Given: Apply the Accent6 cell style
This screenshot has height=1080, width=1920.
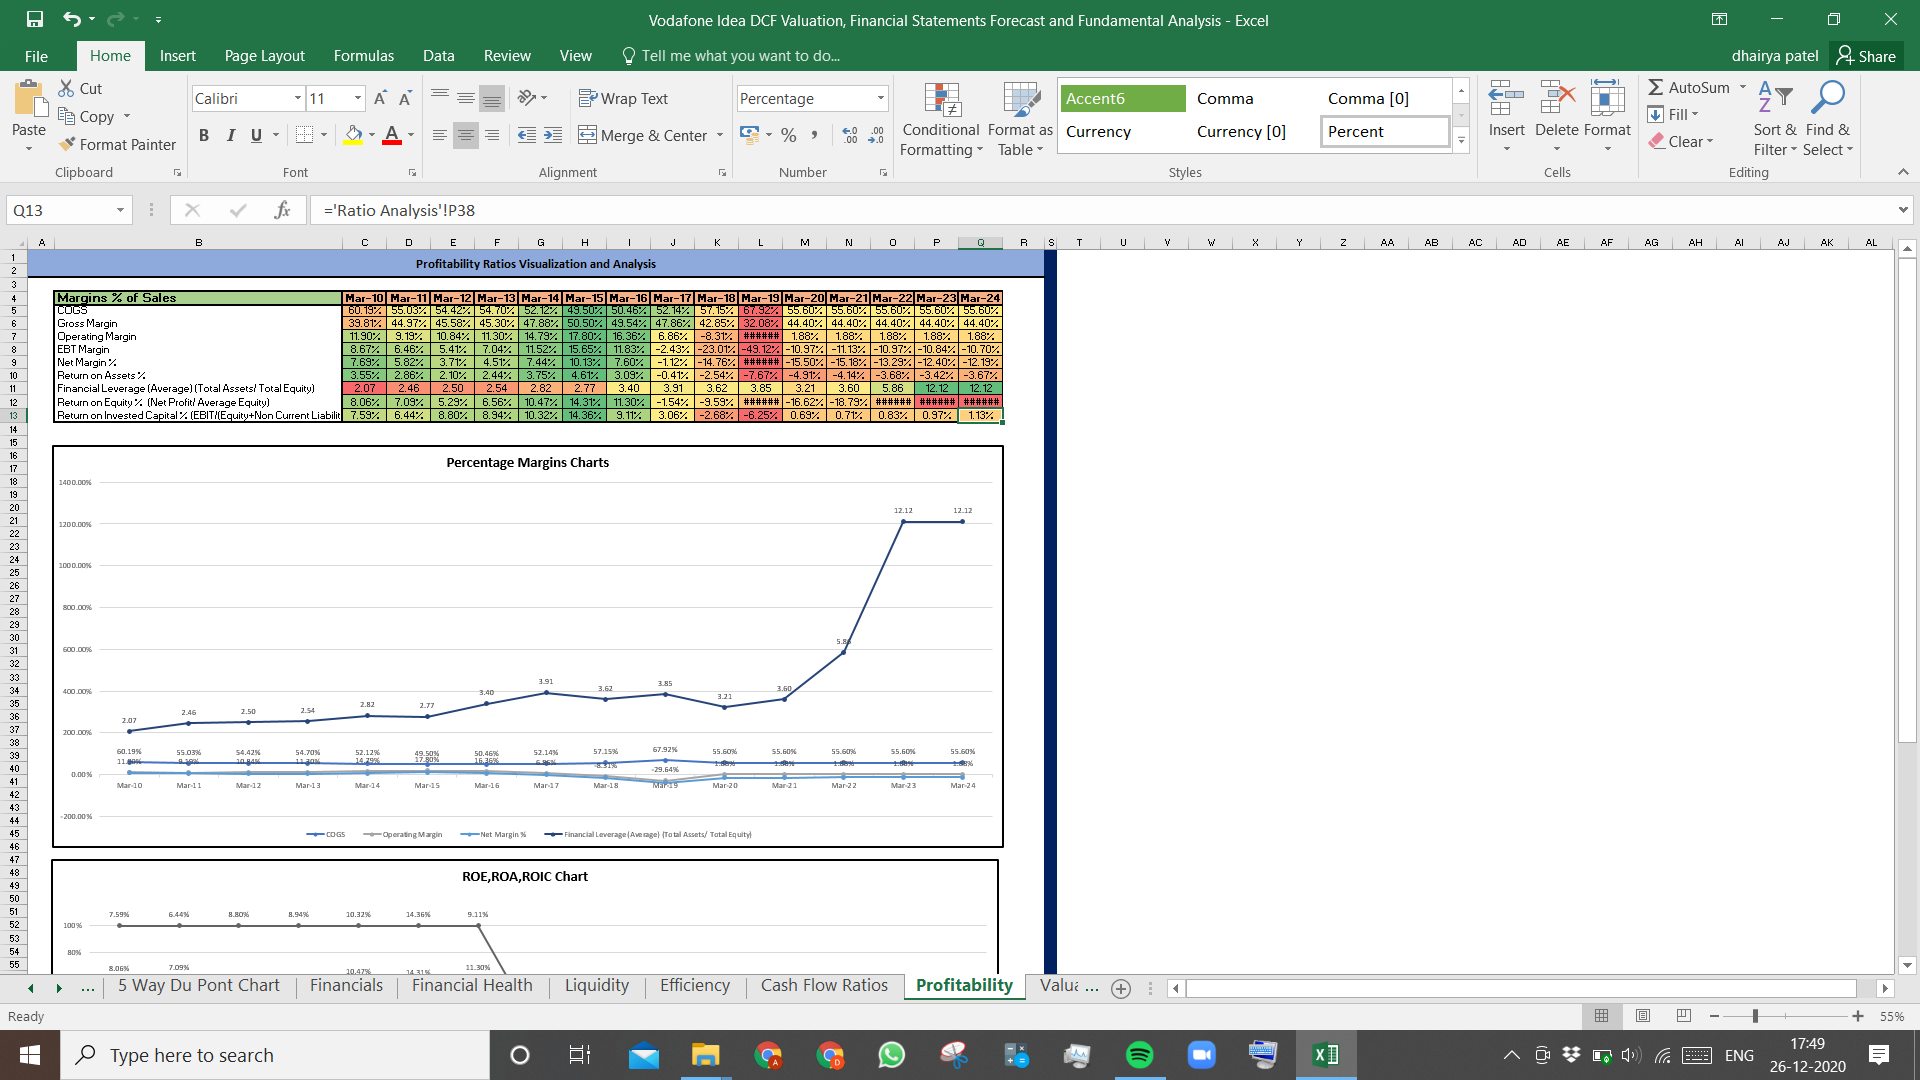Looking at the screenshot, I should [1123, 98].
